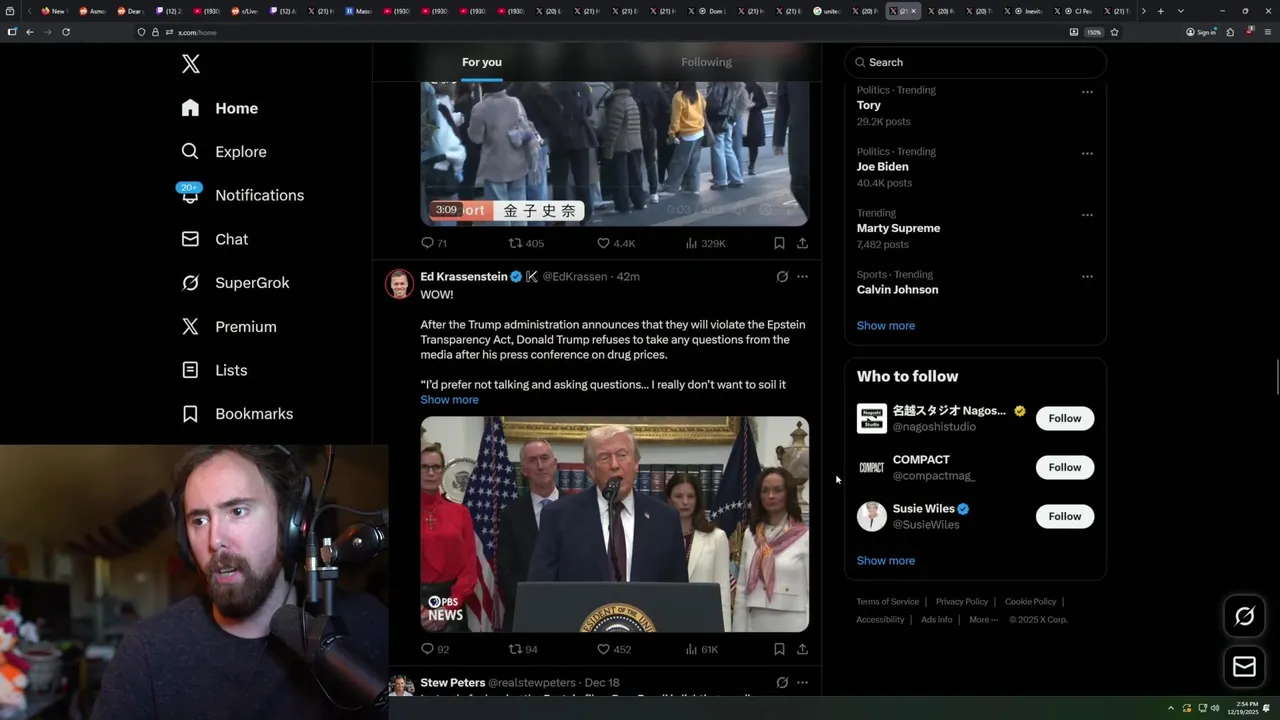Open the Privacy Policy link
This screenshot has height=720, width=1280.
click(962, 602)
